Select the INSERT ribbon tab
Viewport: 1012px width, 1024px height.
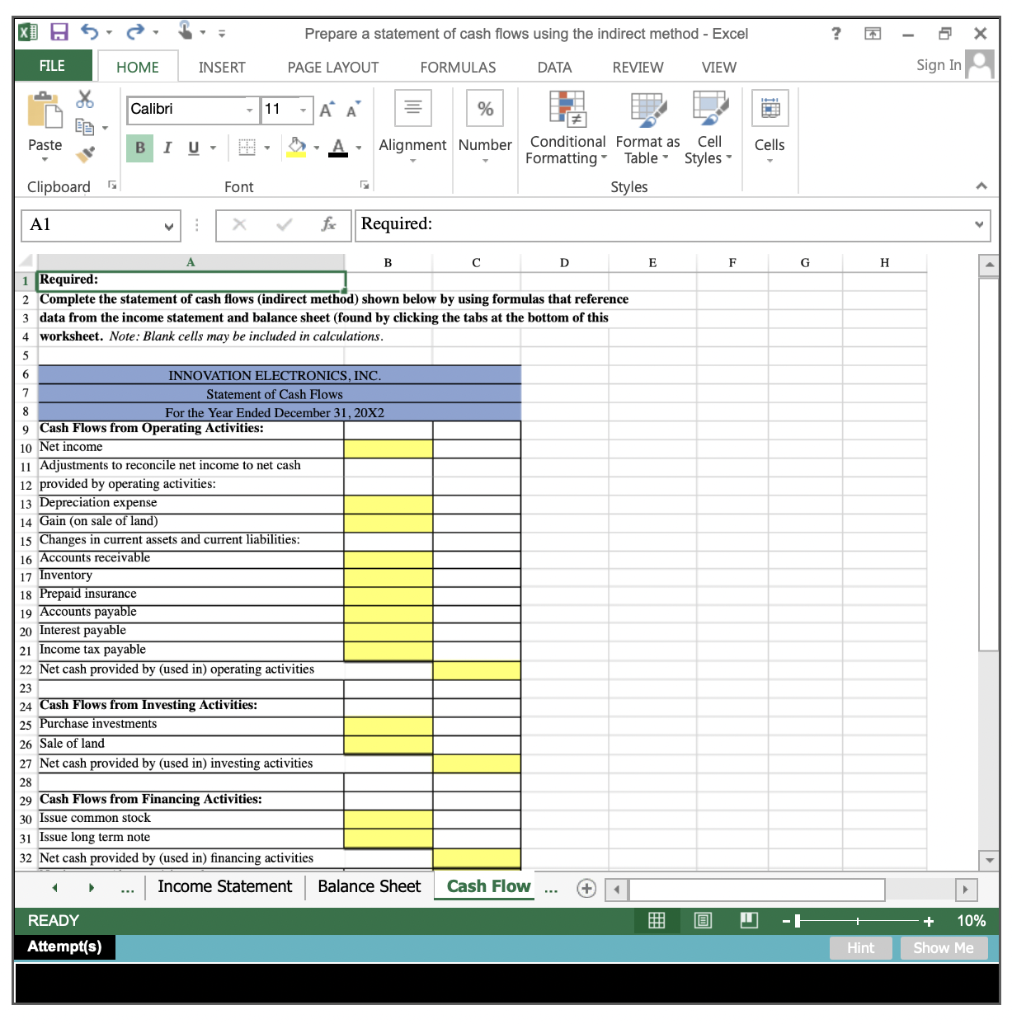coord(222,67)
